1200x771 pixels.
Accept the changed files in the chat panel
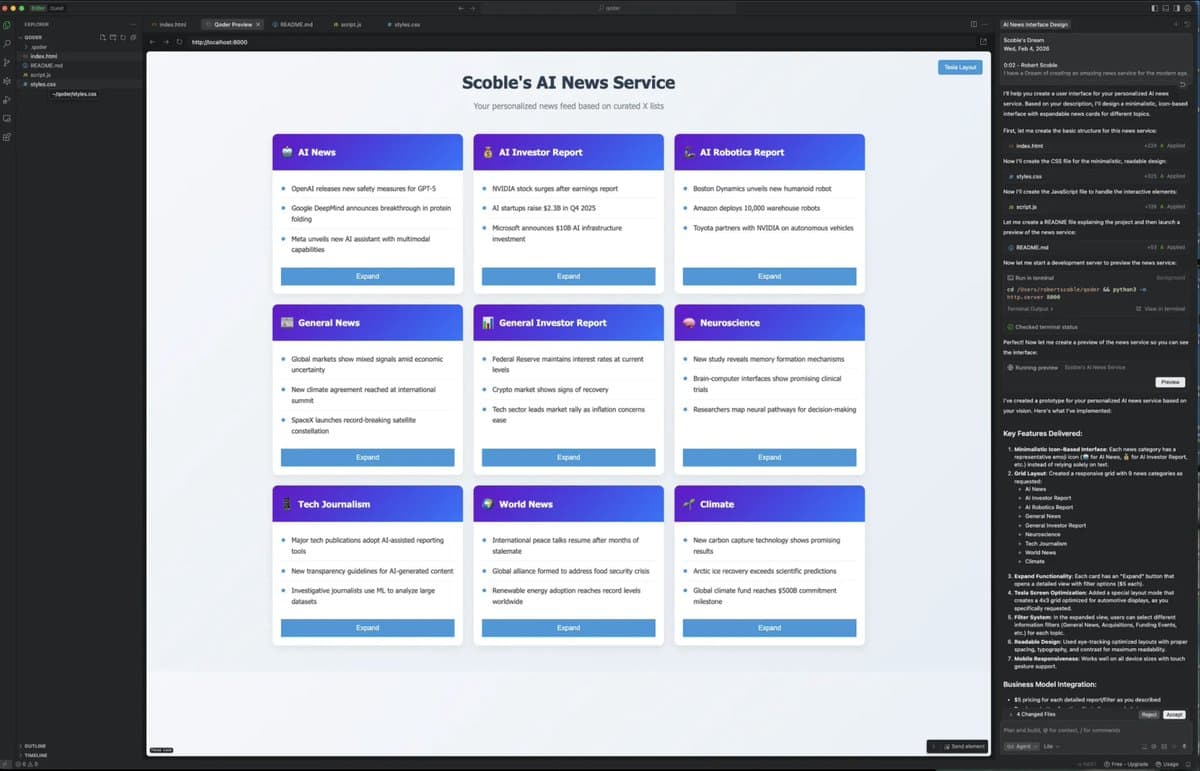(x=1173, y=714)
